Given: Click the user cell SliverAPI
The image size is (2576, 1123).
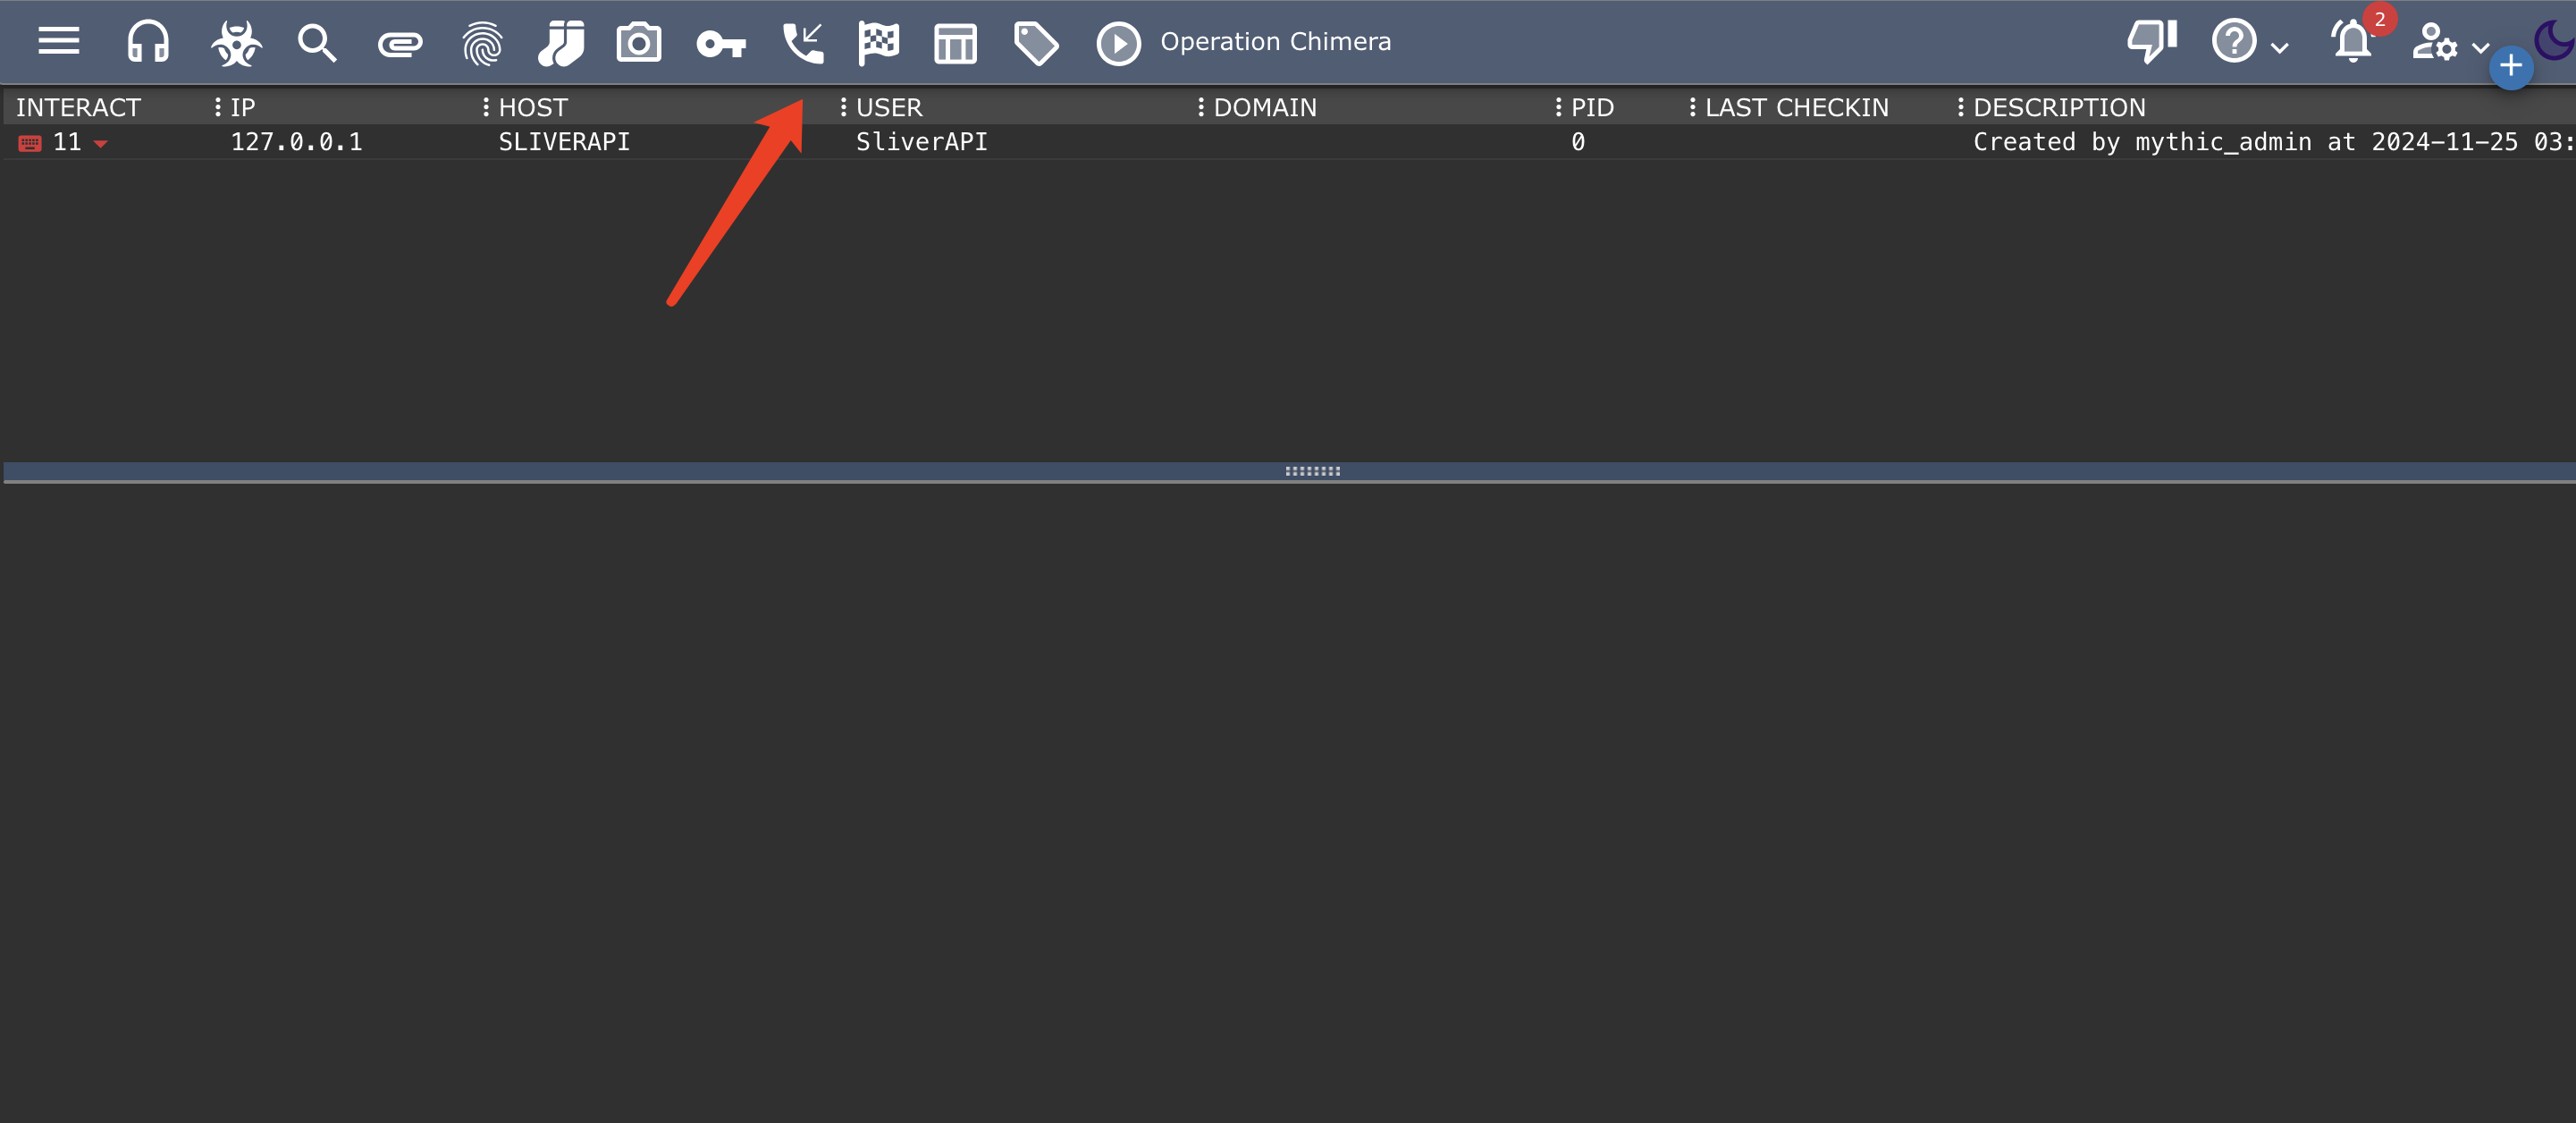Looking at the screenshot, I should pyautogui.click(x=921, y=142).
